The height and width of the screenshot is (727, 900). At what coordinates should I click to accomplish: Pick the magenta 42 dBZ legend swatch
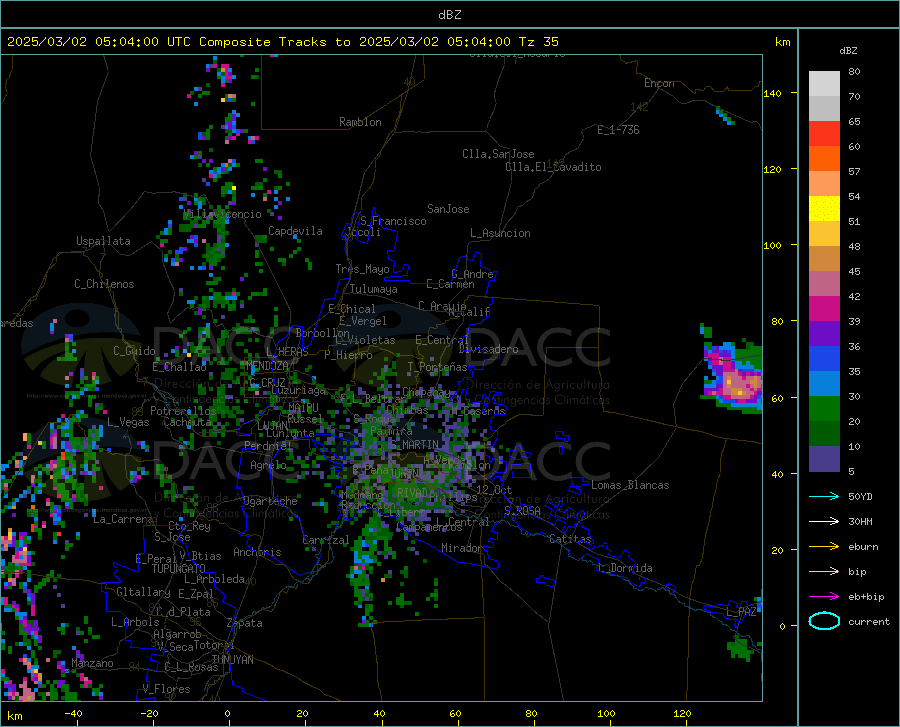pos(824,309)
